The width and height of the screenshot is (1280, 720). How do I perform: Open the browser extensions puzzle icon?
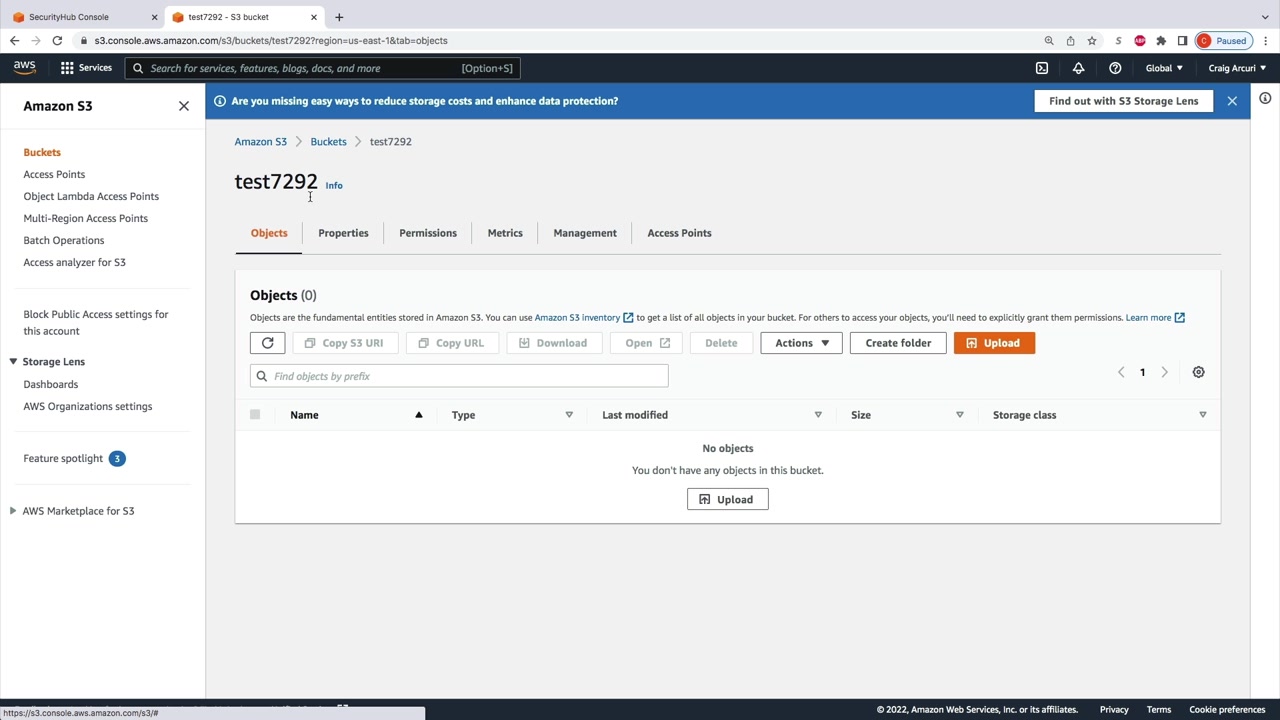click(1161, 41)
